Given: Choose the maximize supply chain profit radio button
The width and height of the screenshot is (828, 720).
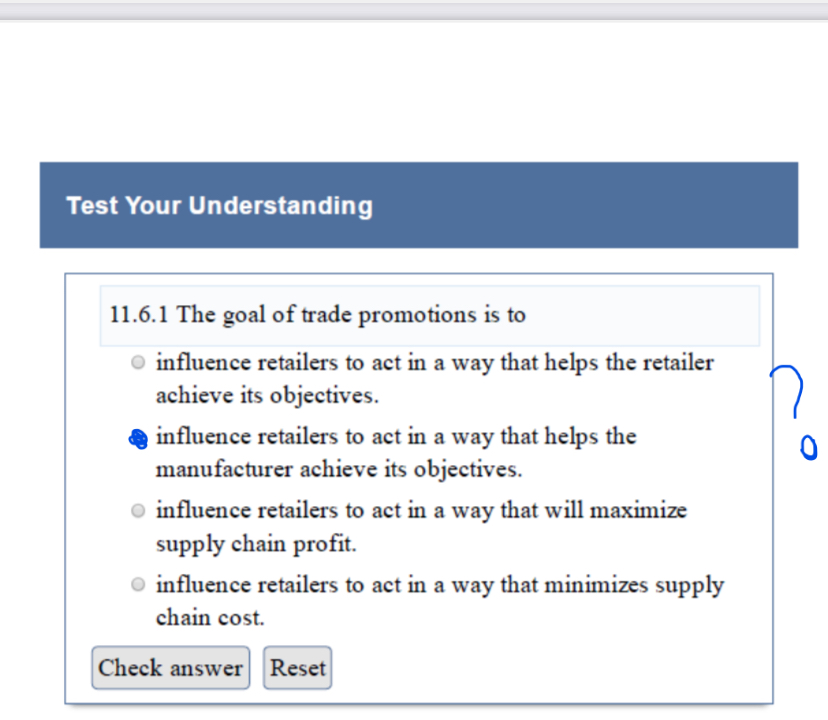Looking at the screenshot, I should 137,510.
